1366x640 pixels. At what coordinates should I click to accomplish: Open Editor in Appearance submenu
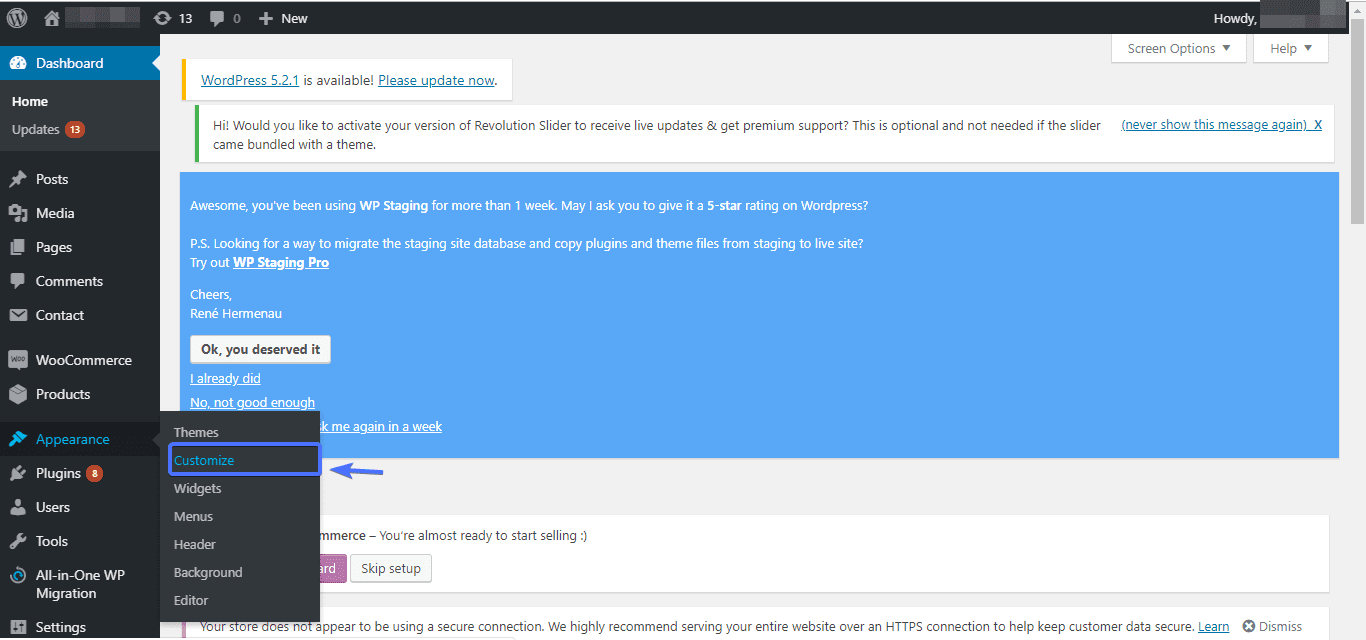(191, 600)
